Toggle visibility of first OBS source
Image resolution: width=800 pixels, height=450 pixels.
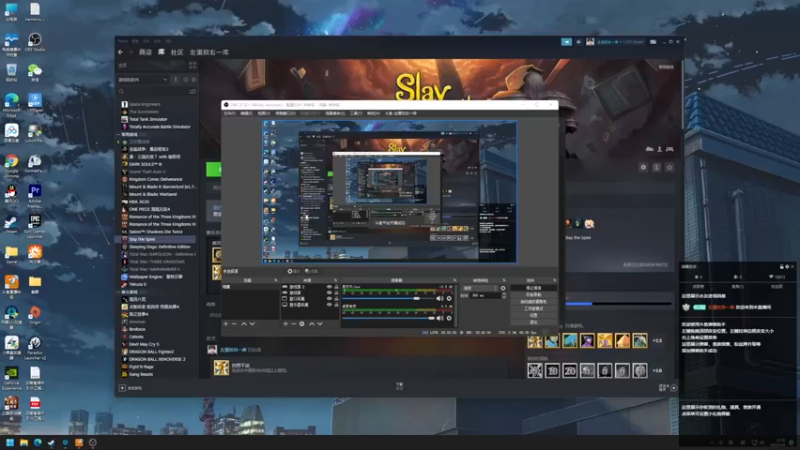(329, 287)
